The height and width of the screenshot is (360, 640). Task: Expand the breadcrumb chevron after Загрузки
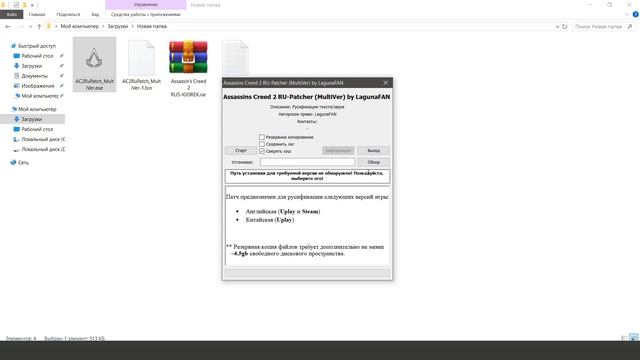(x=132, y=27)
